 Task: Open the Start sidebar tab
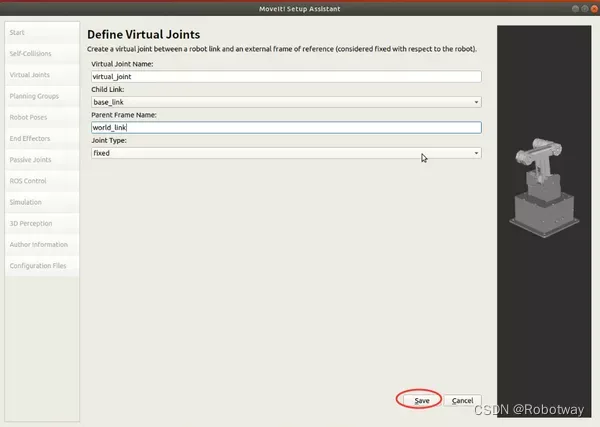[42, 33]
